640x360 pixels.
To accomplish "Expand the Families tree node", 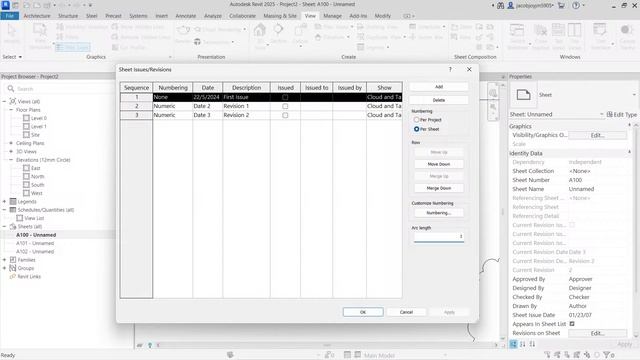I will 4,260.
